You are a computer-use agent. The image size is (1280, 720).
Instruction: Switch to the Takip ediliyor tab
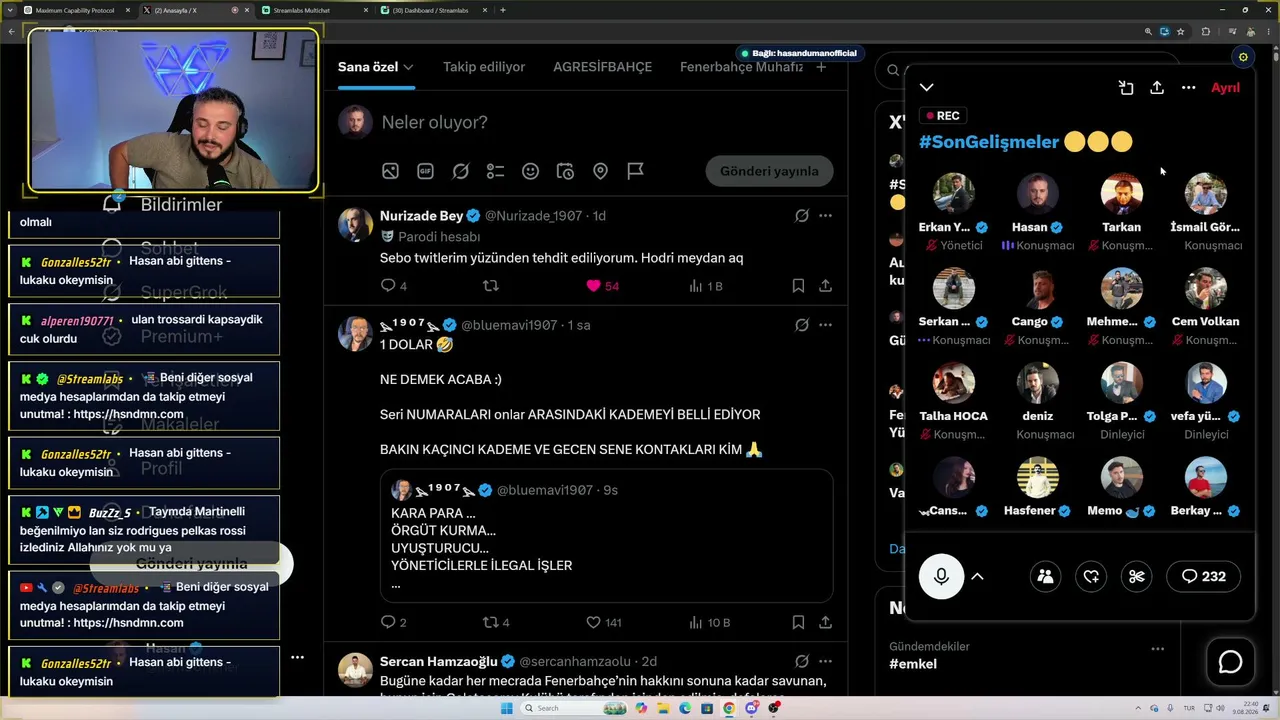tap(484, 67)
